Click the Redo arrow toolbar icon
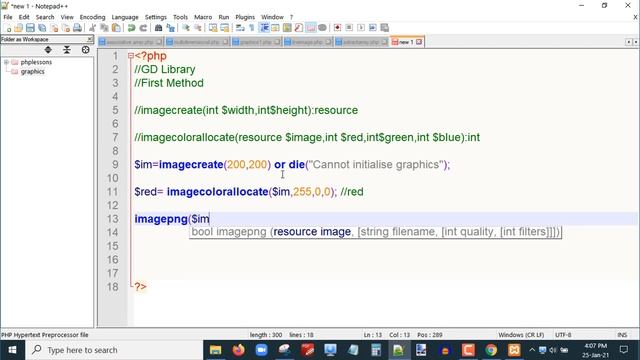 point(143,28)
